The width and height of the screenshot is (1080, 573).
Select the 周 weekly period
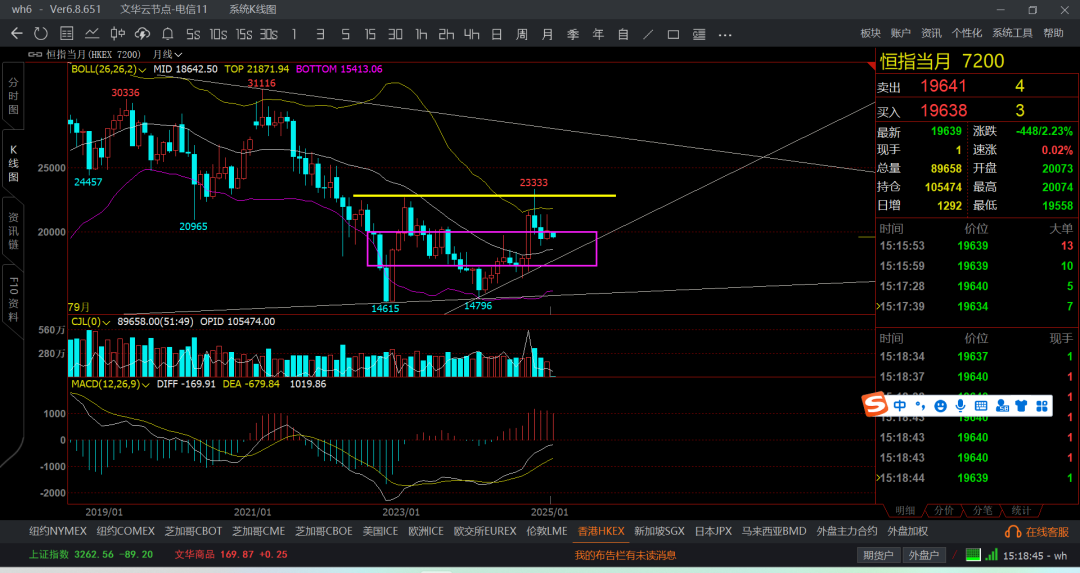click(x=522, y=34)
